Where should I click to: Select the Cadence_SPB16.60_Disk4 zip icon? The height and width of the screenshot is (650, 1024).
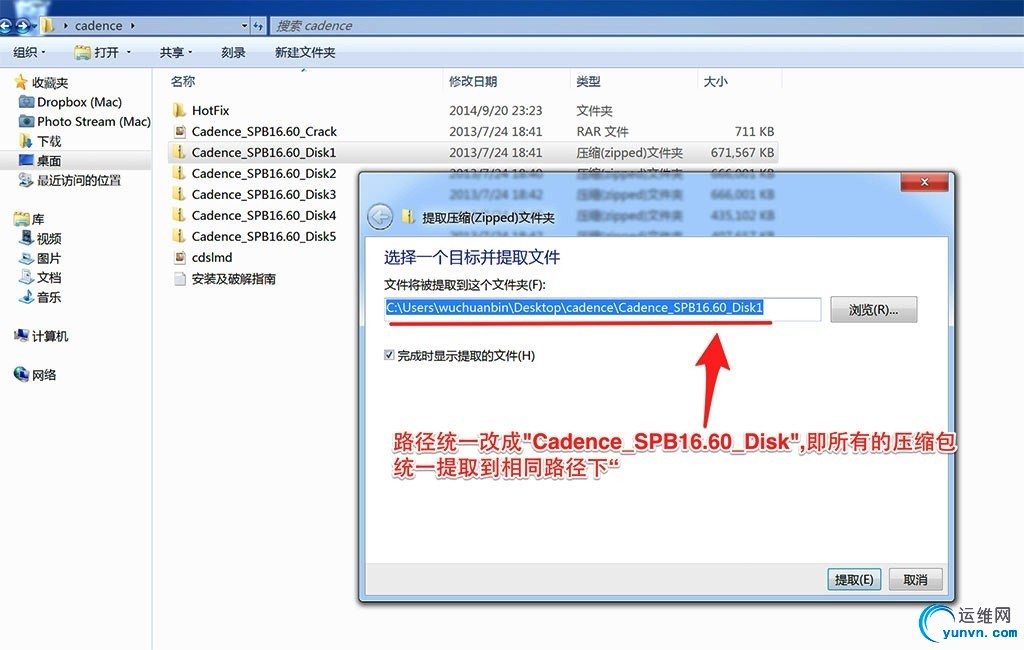pyautogui.click(x=178, y=215)
